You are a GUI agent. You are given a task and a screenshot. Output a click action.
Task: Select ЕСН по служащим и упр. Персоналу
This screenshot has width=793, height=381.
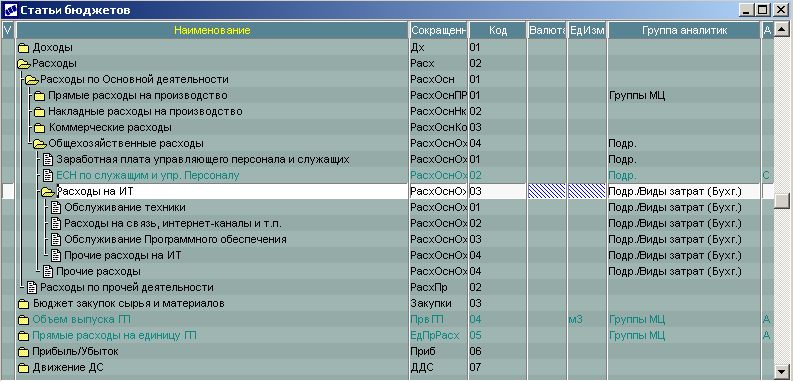[148, 176]
